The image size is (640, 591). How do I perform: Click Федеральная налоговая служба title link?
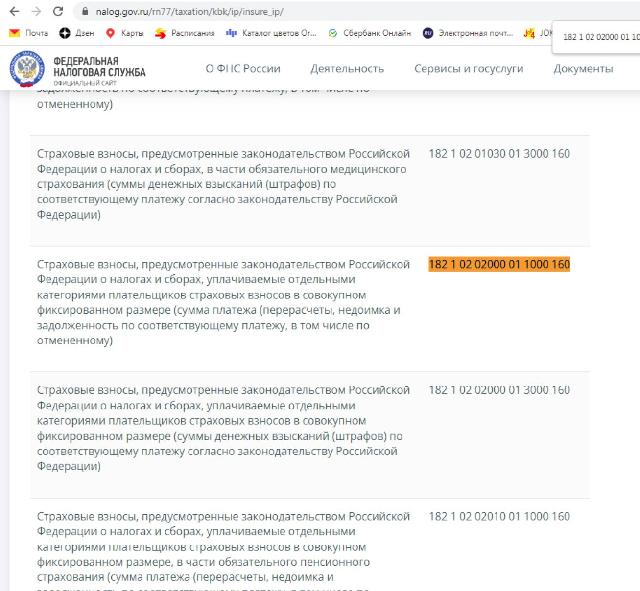pyautogui.click(x=99, y=67)
